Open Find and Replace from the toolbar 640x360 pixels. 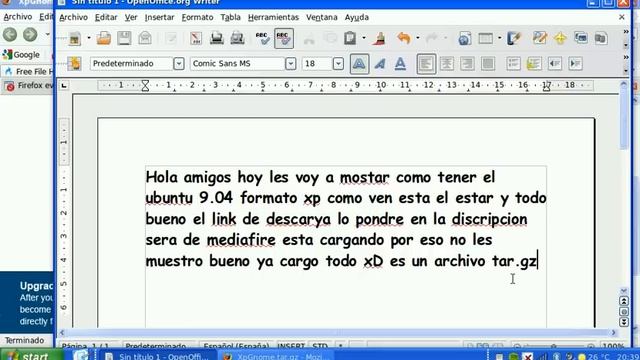click(540, 38)
